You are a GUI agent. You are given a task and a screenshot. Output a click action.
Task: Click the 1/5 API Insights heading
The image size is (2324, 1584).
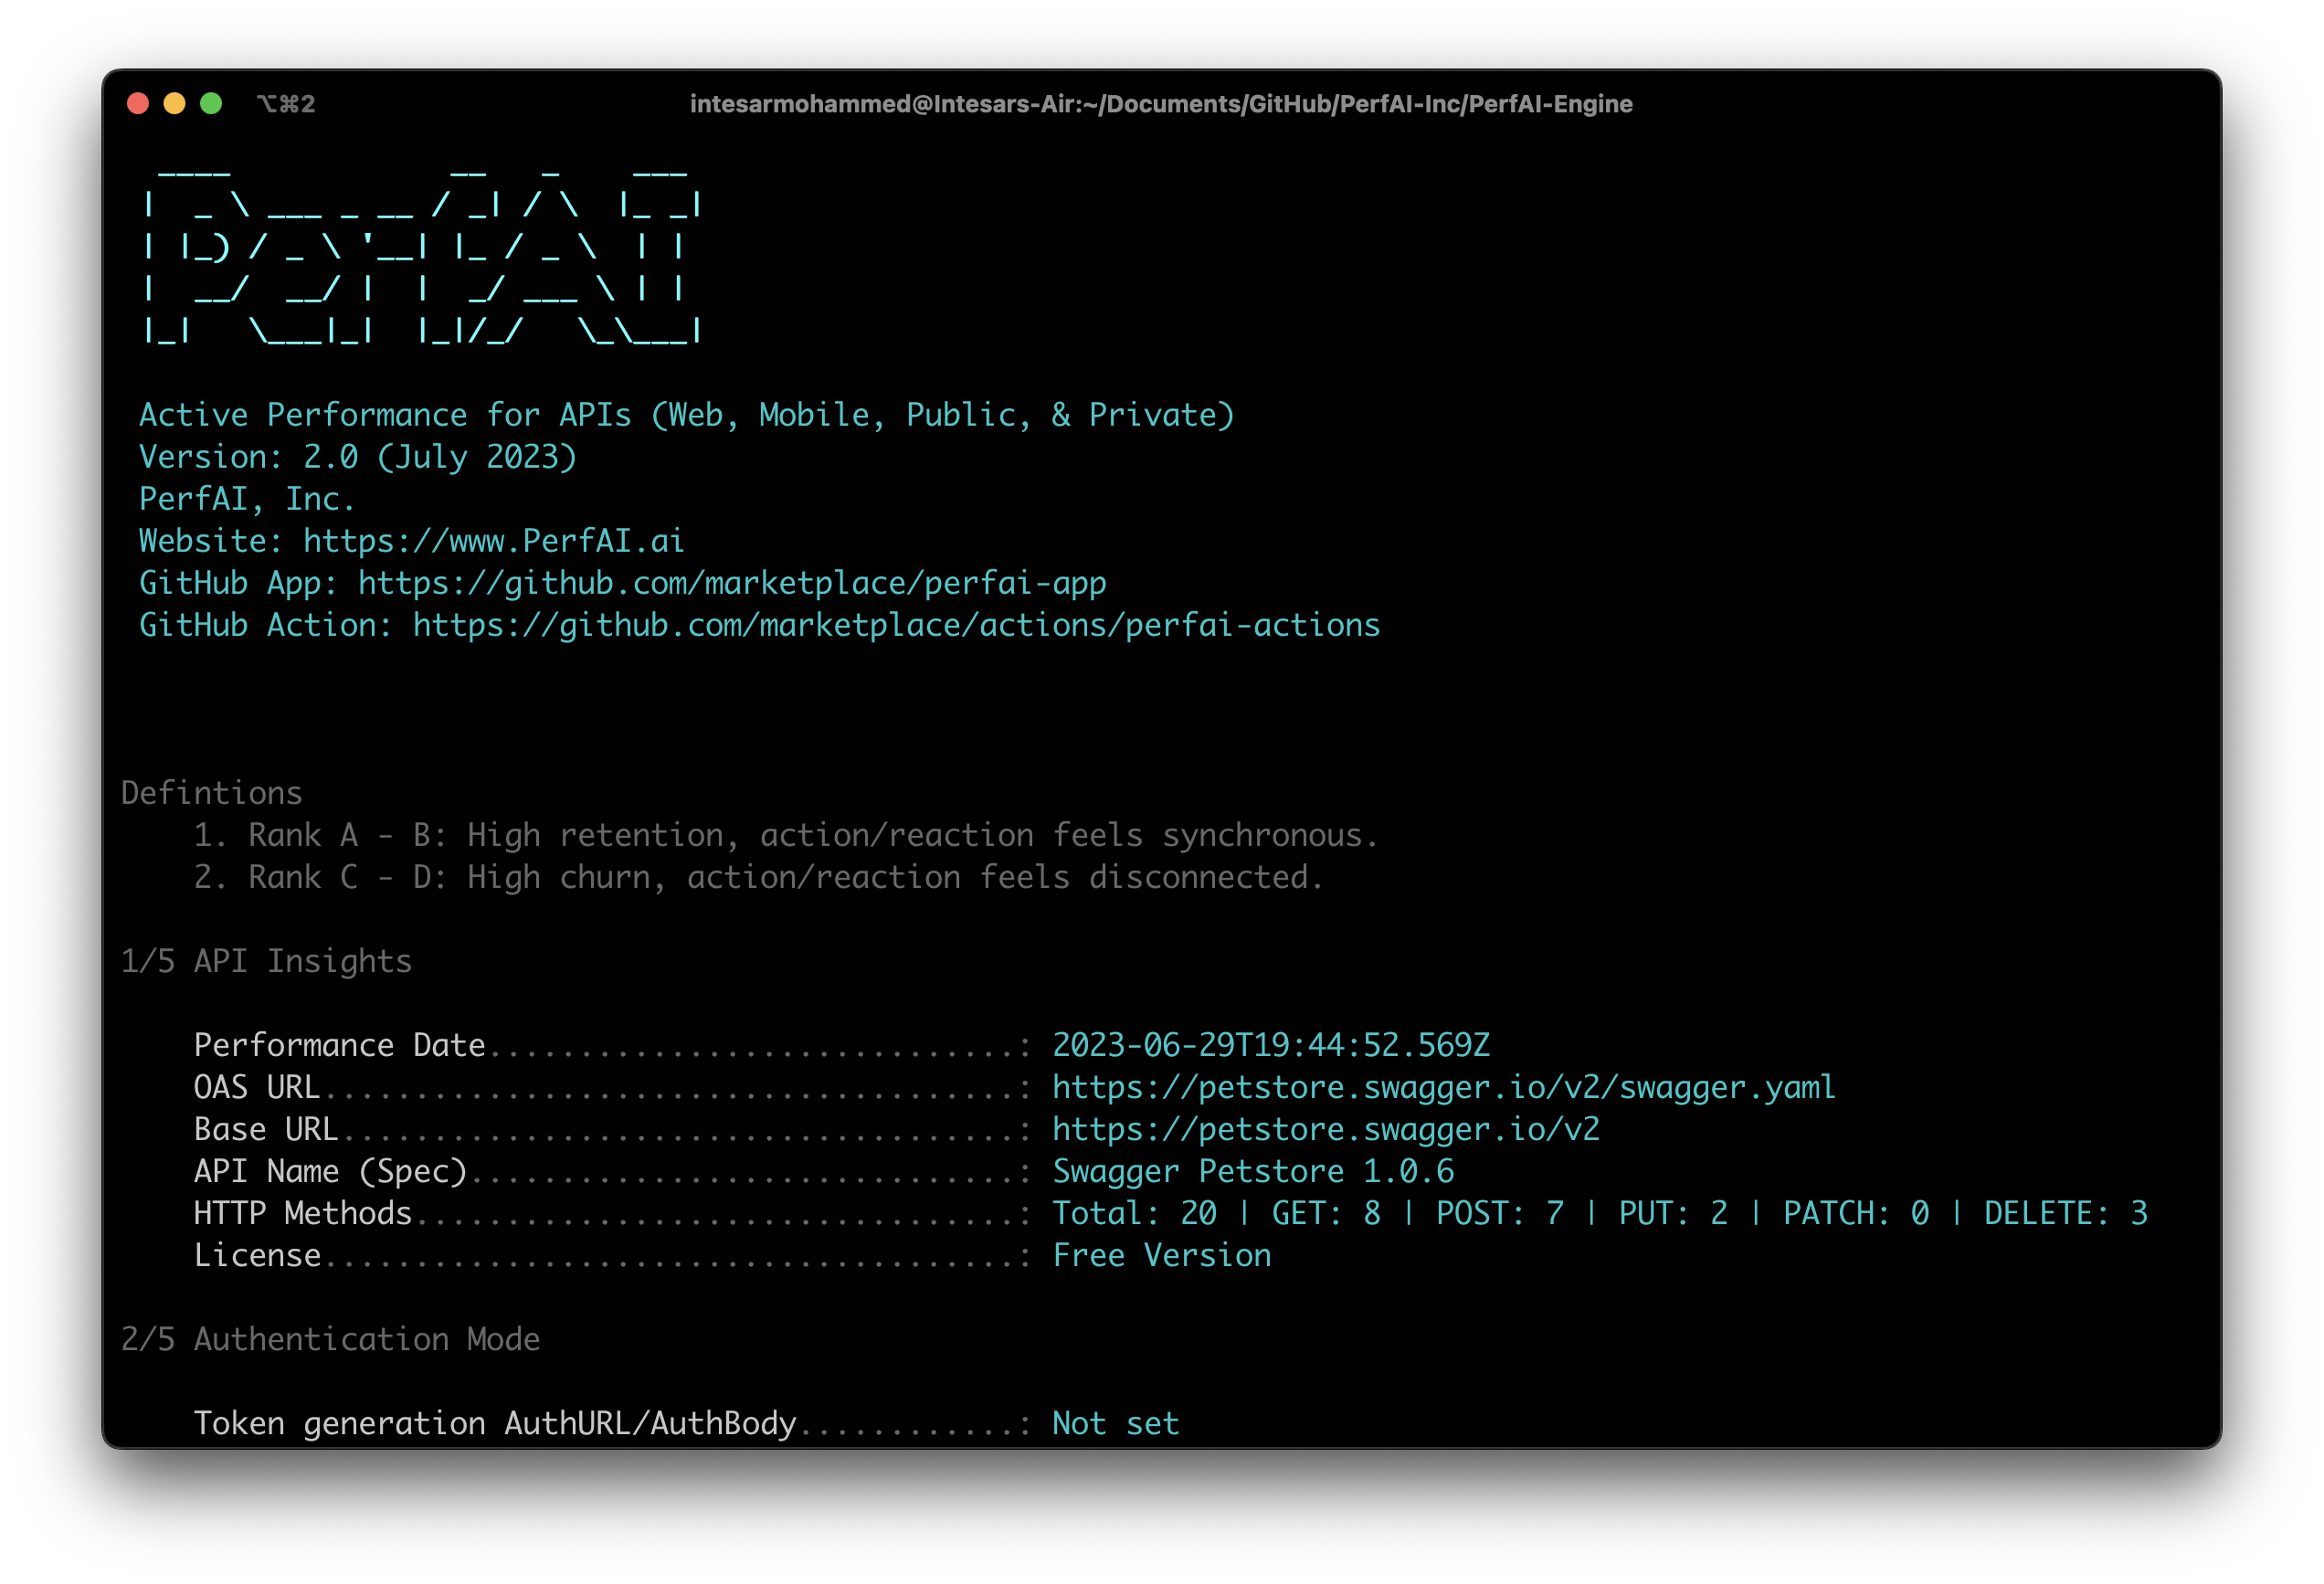pos(265,960)
